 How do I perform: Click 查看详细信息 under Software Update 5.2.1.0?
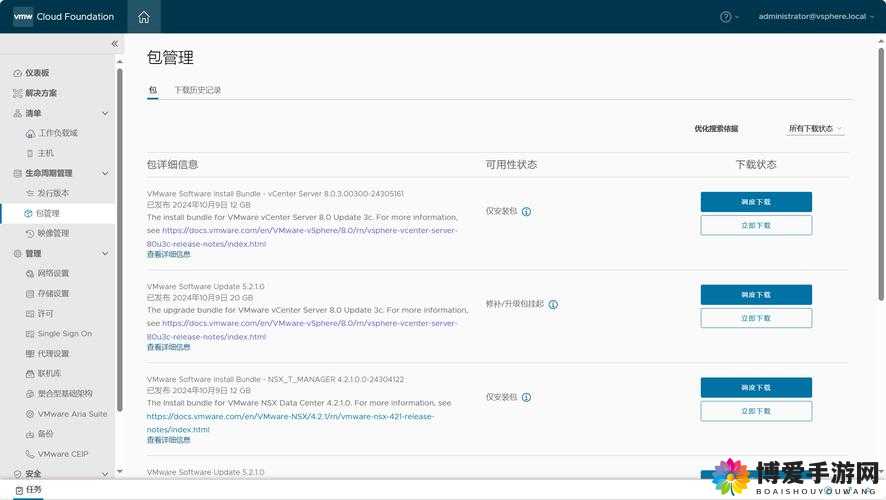click(x=168, y=347)
